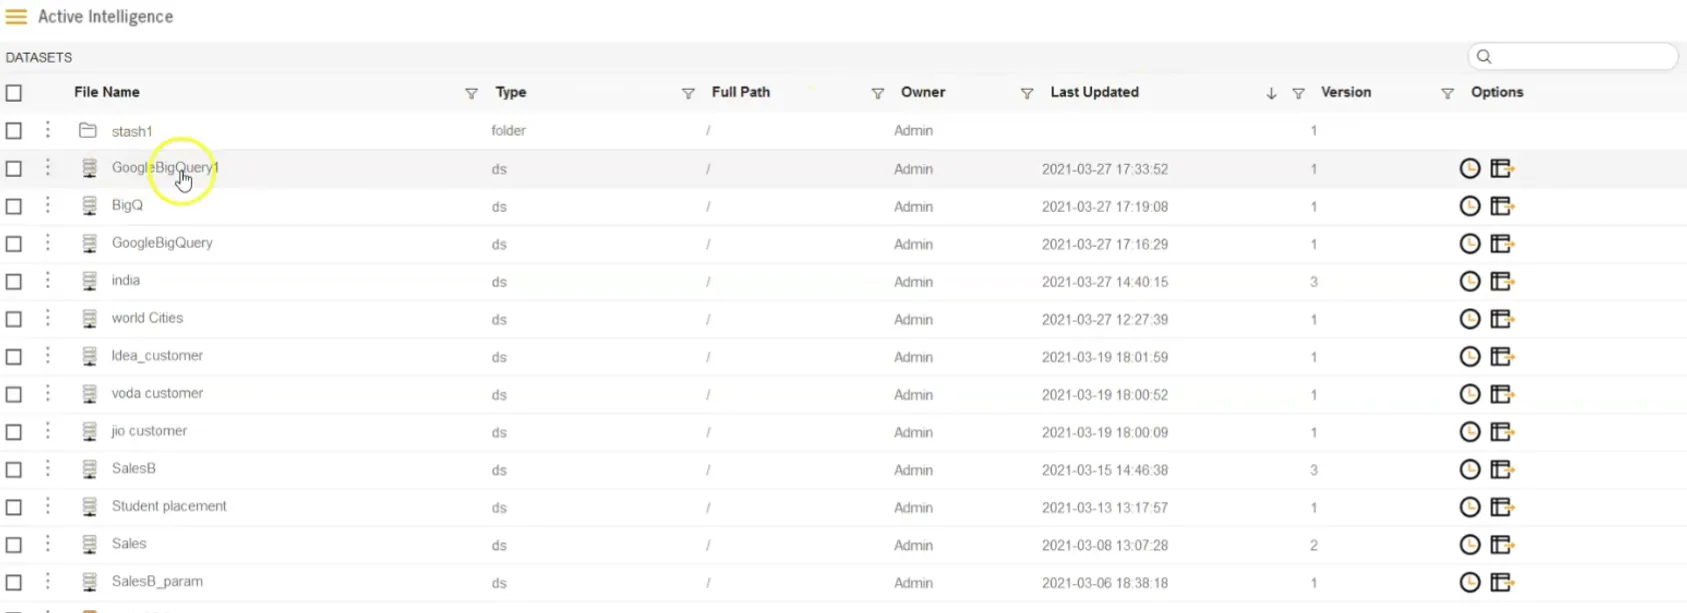Open the stash1 folder name

click(x=132, y=131)
